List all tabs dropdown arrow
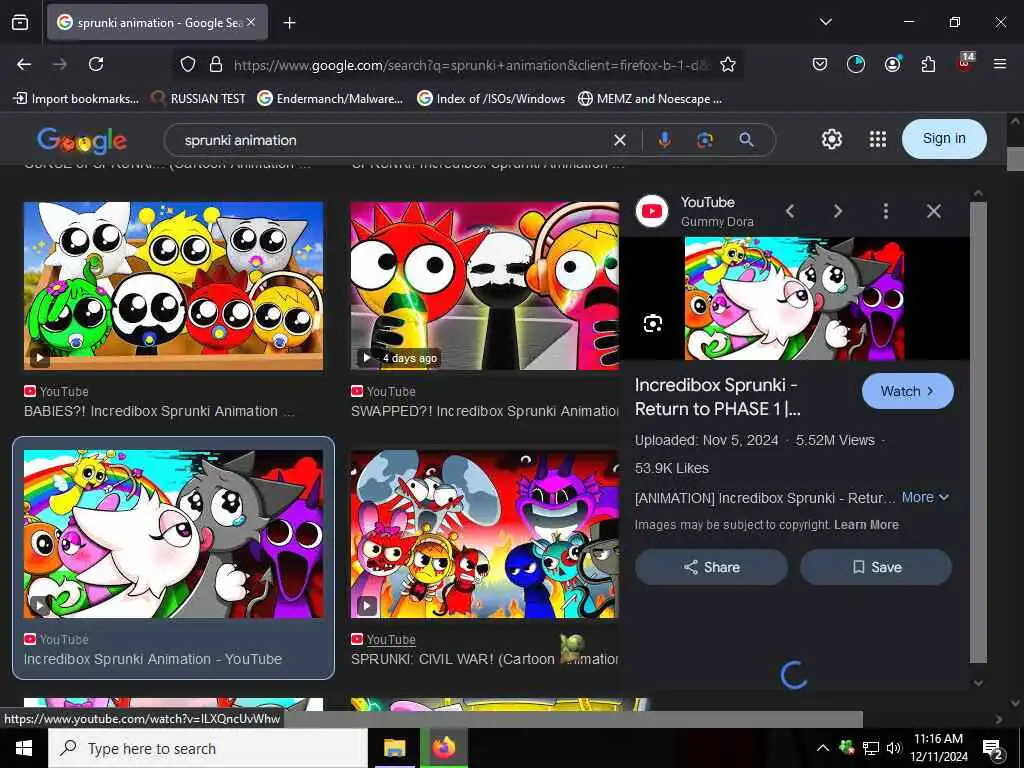1024x768 pixels. pos(825,22)
